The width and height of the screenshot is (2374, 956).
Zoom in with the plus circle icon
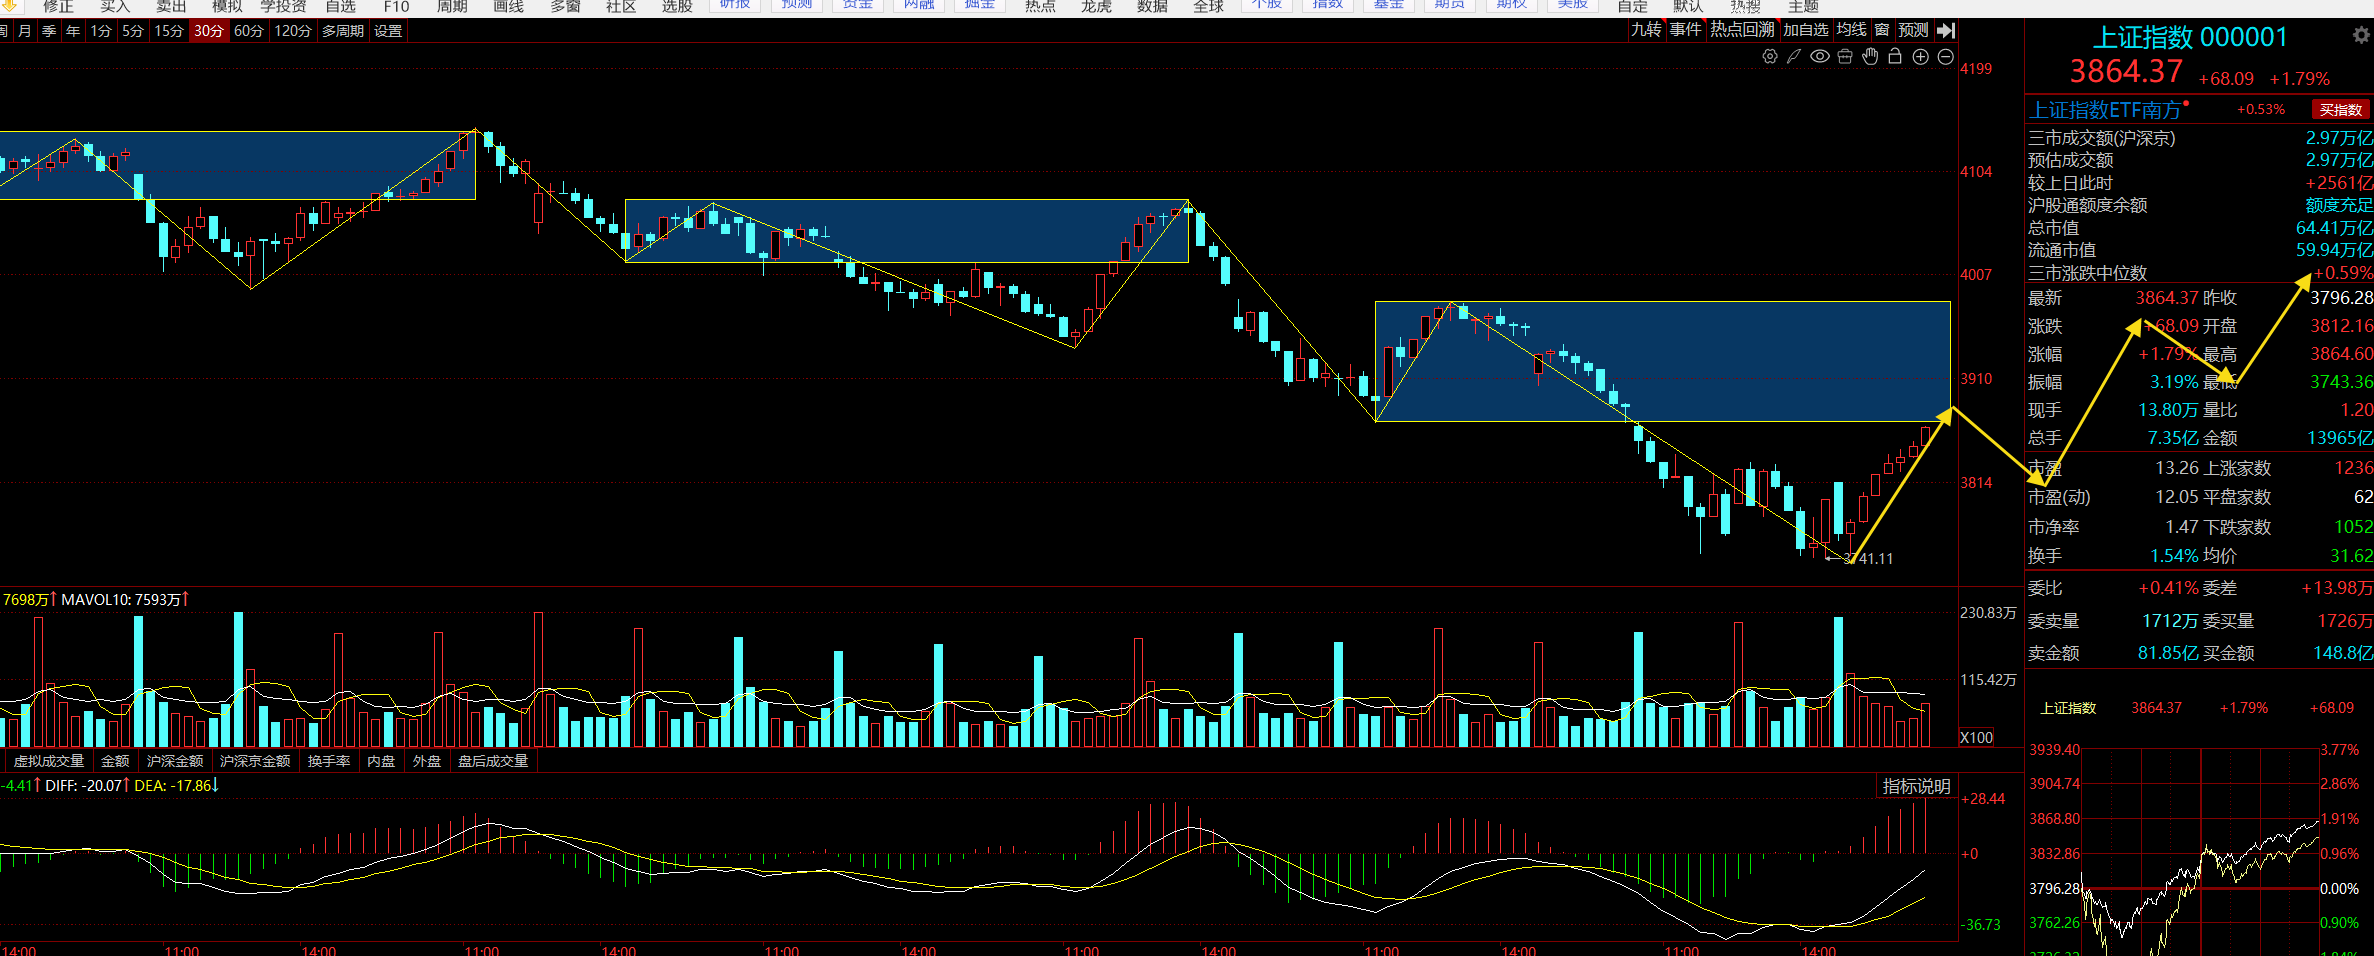pyautogui.click(x=1921, y=57)
